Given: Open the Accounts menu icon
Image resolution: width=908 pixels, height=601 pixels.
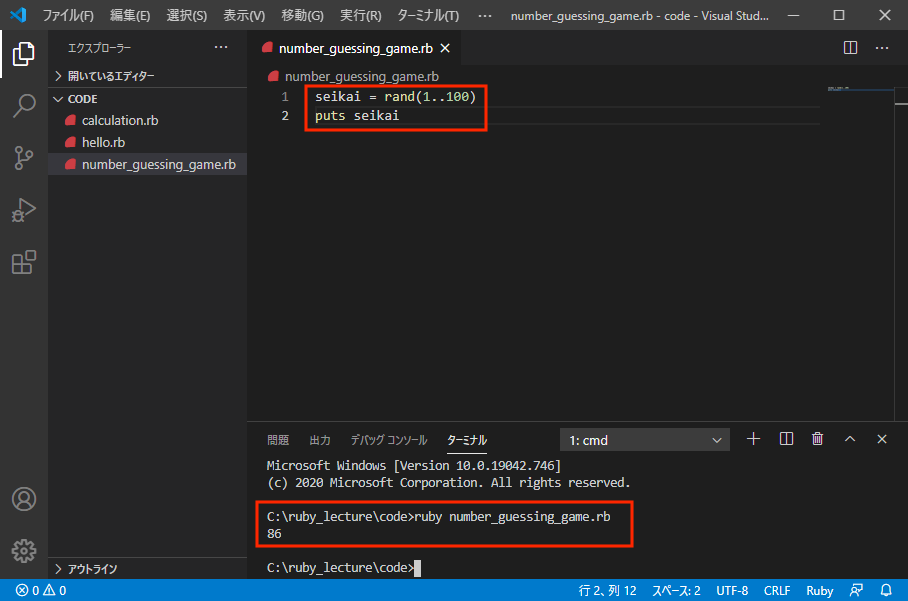Looking at the screenshot, I should (24, 499).
